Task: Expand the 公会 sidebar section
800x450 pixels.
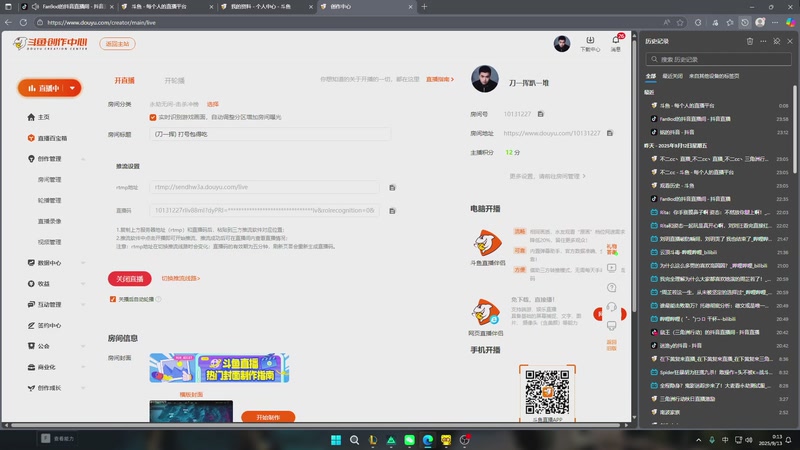Action: tap(83, 346)
